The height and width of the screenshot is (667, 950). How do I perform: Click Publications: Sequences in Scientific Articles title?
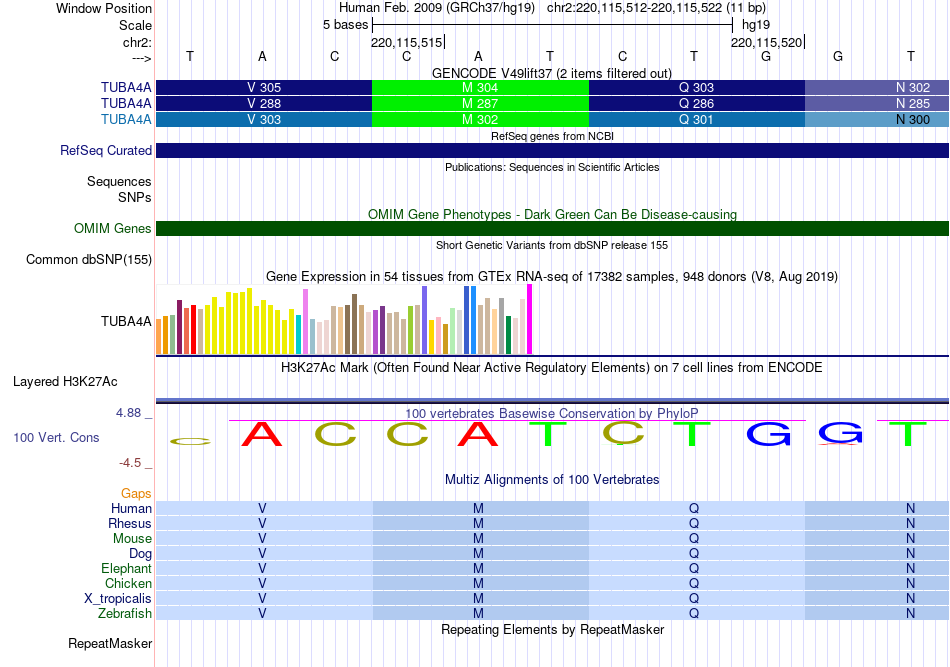tap(552, 167)
